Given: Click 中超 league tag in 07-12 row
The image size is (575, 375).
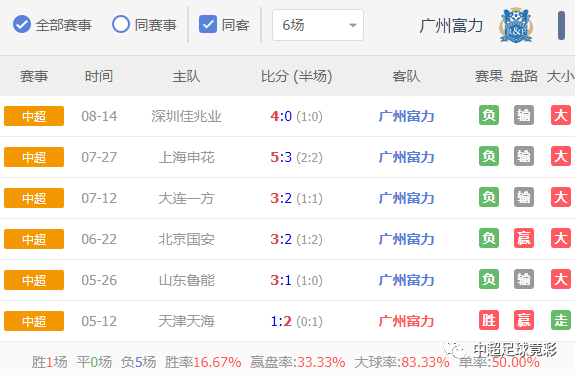Looking at the screenshot, I should tap(34, 198).
